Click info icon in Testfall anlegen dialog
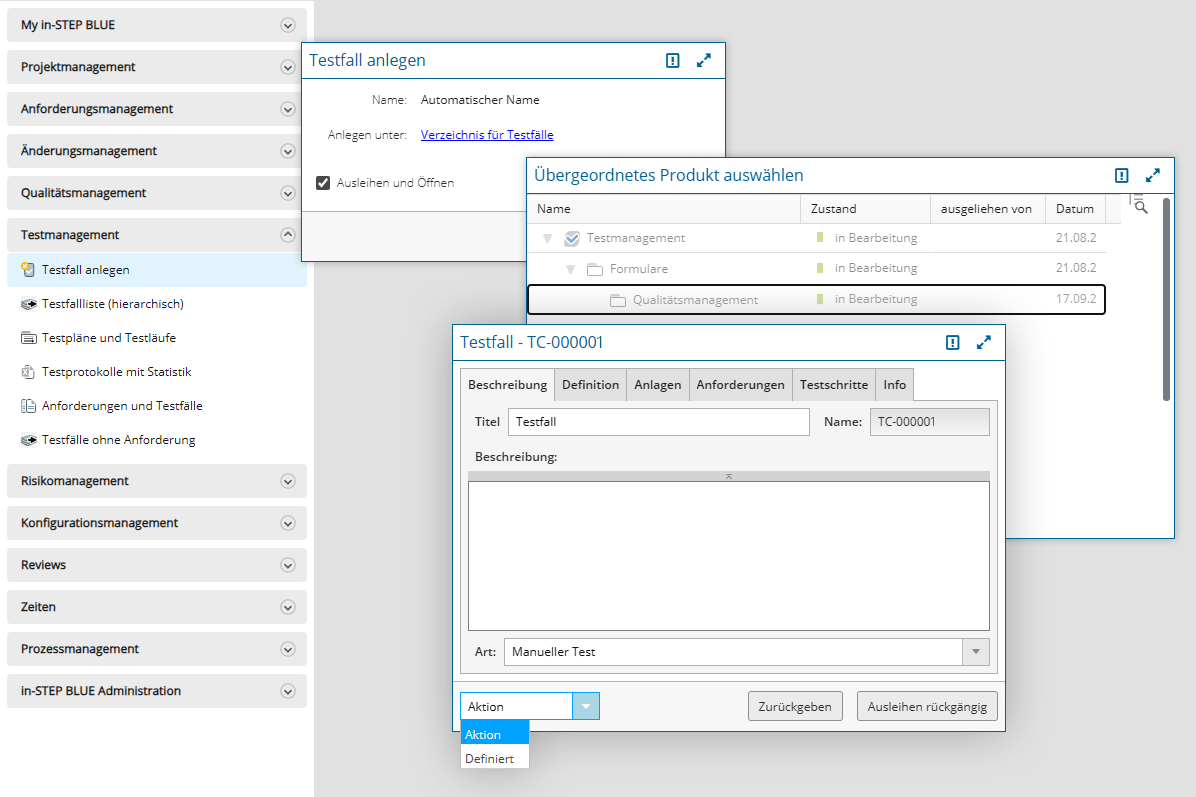This screenshot has width=1196, height=797. (673, 61)
